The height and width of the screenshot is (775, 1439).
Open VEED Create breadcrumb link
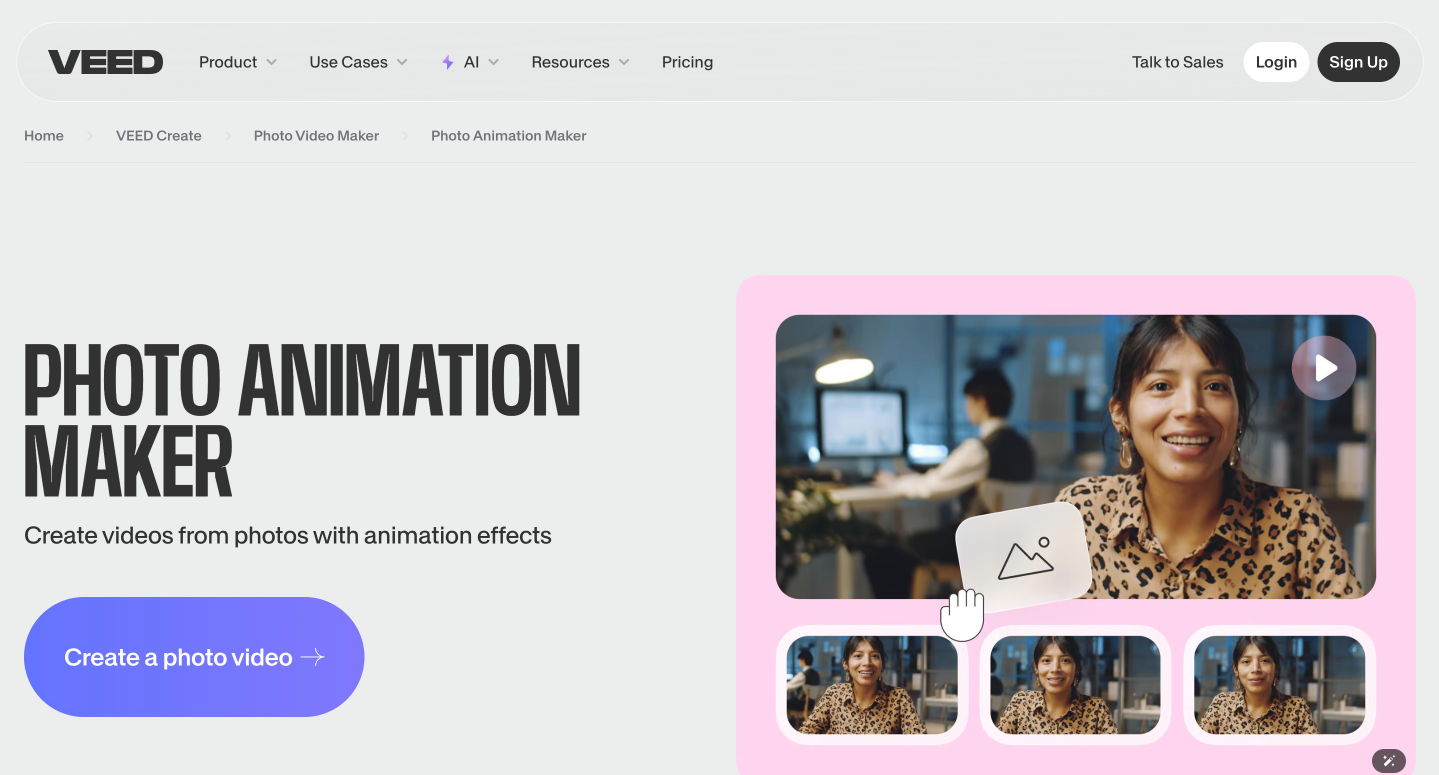[159, 136]
